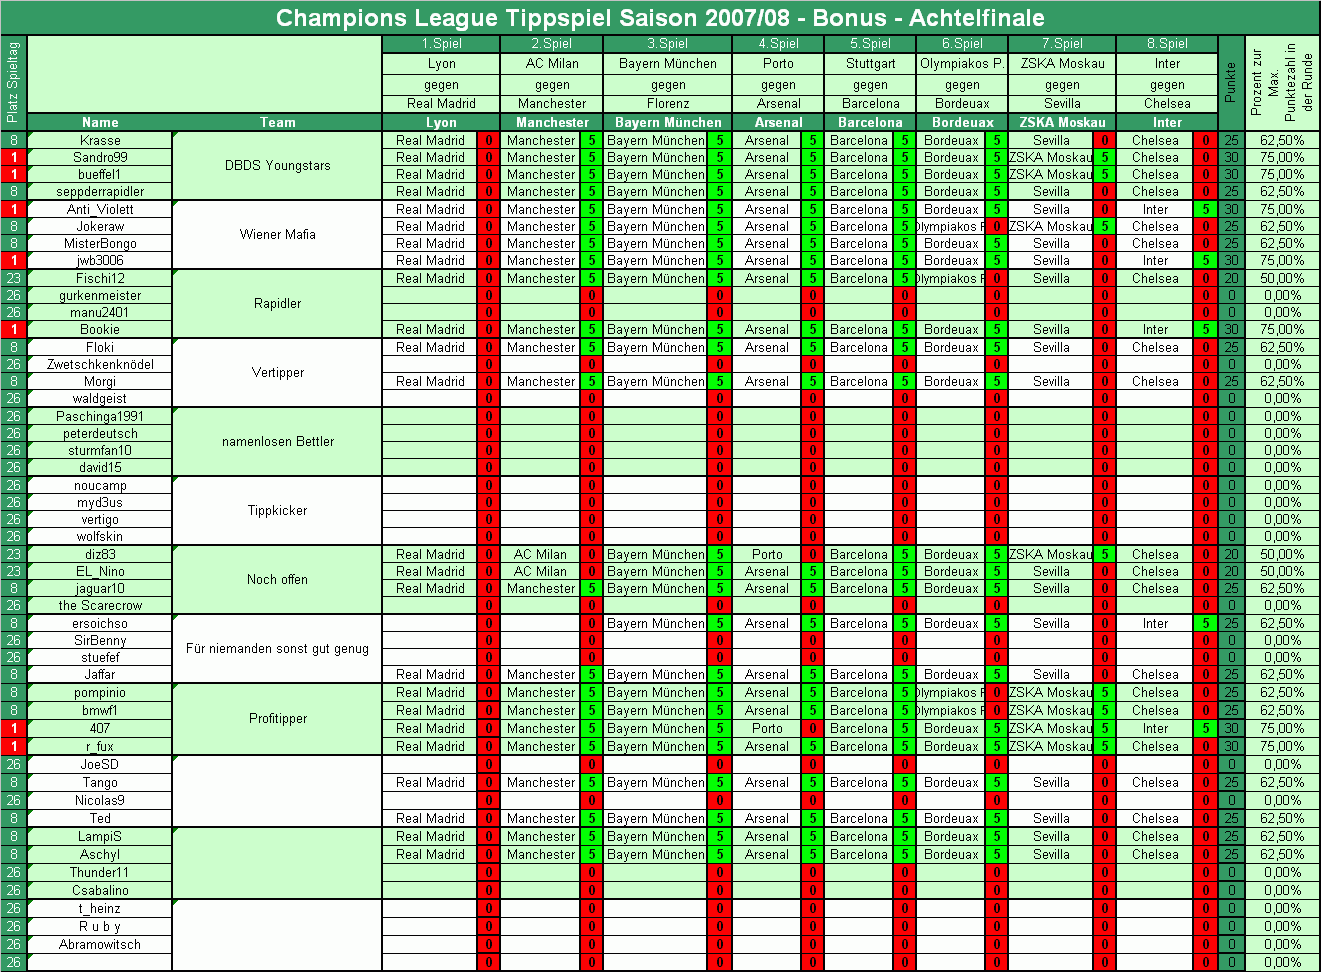
Task: Click the Platz Spieltag vertical header
Action: 13,83
